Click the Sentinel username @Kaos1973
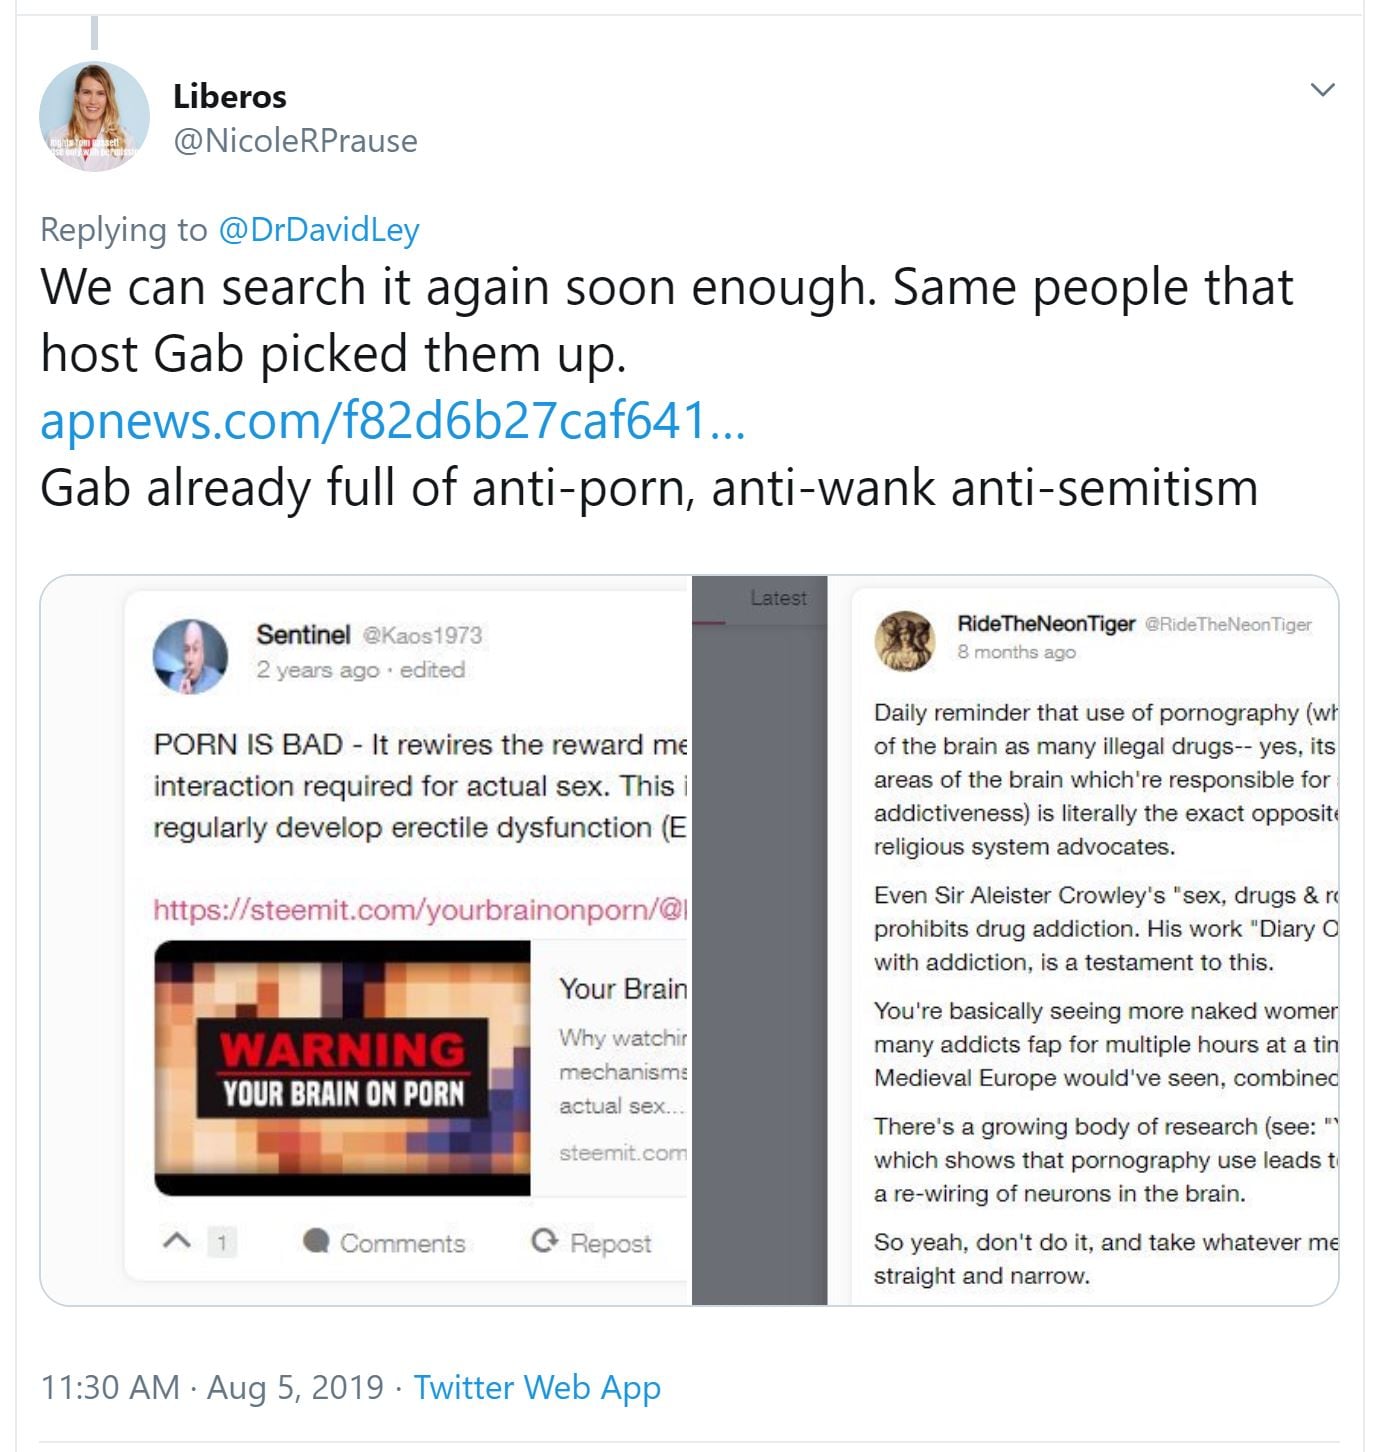 coord(421,635)
